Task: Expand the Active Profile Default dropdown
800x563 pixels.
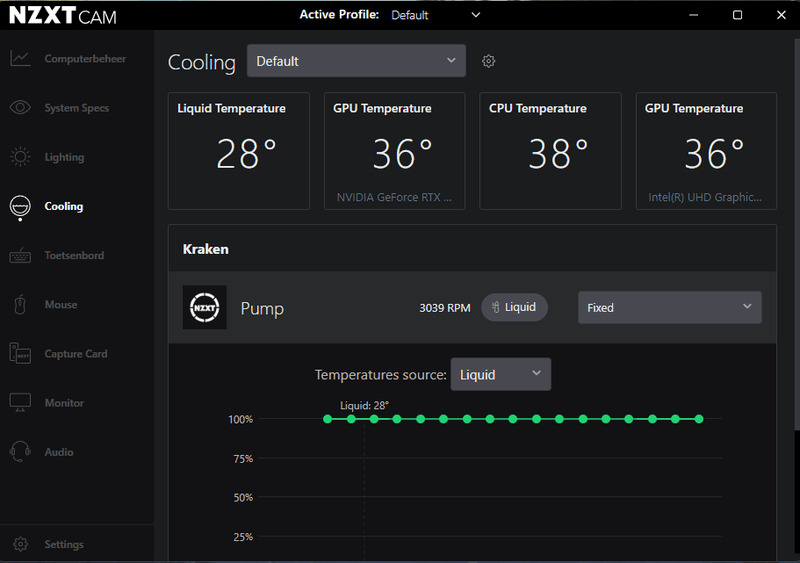Action: pyautogui.click(x=435, y=15)
